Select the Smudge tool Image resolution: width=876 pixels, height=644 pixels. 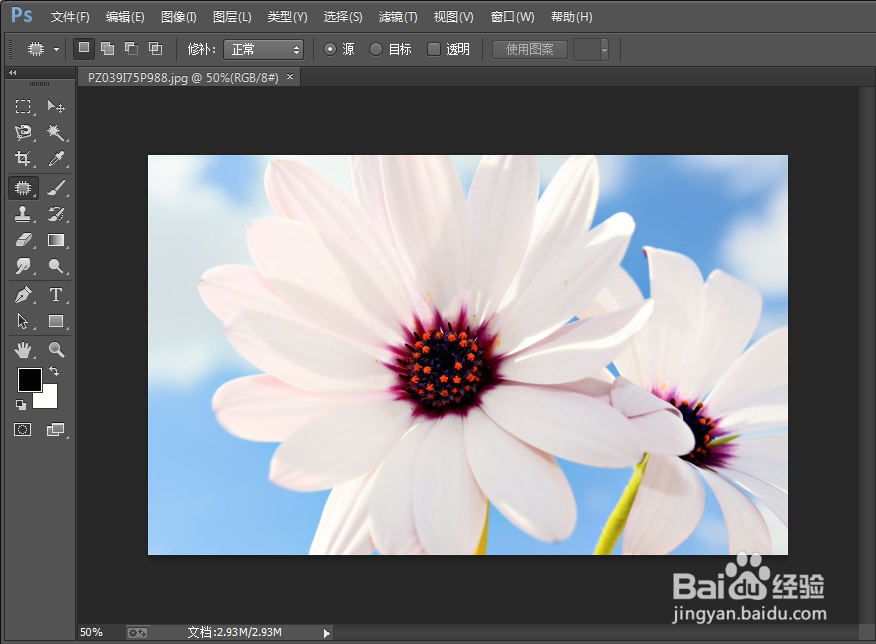click(x=23, y=266)
